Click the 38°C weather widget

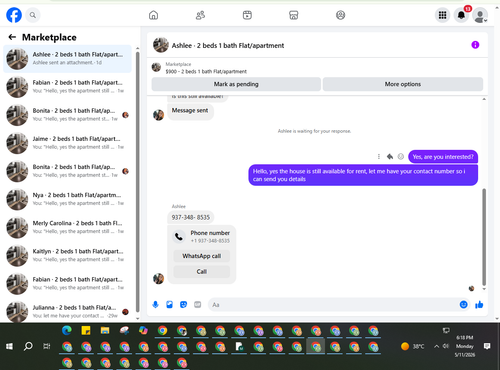[413, 346]
